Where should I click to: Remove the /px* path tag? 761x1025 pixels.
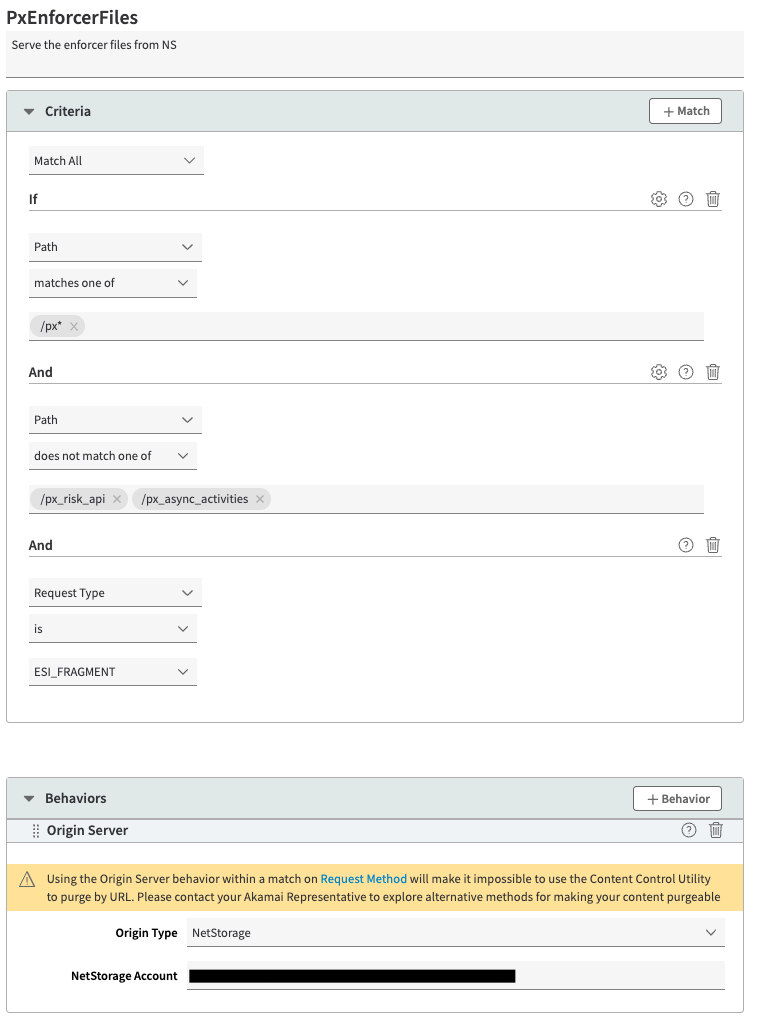[74, 326]
